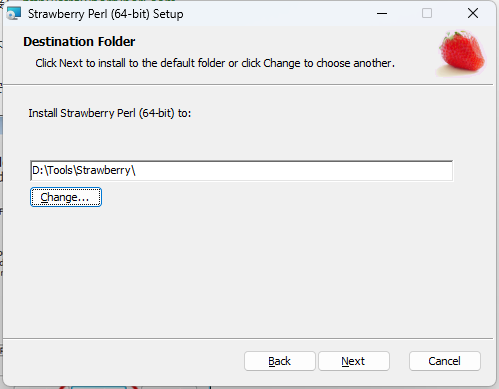
Task: Click the "Strawberry Perl (64-bit) Setup" title text
Action: pos(106,14)
